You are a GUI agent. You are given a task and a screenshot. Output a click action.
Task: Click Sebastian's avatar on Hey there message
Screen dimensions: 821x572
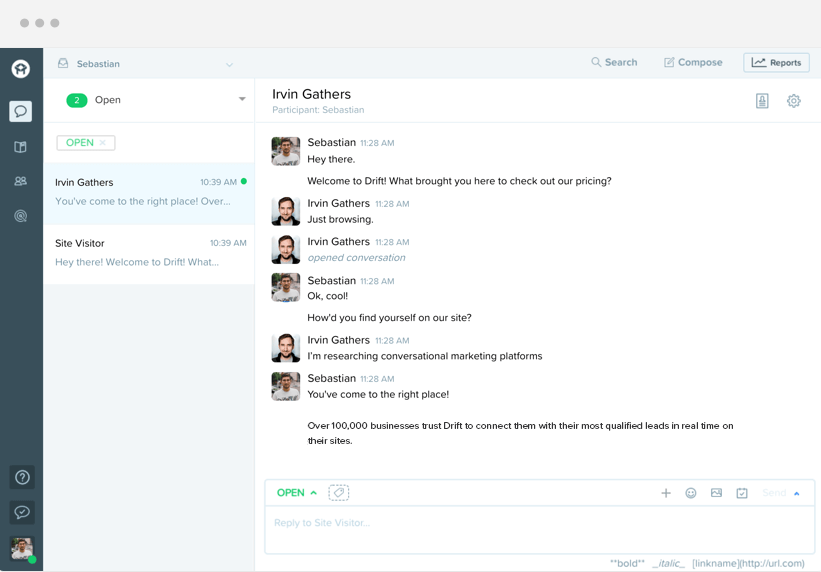coord(286,151)
